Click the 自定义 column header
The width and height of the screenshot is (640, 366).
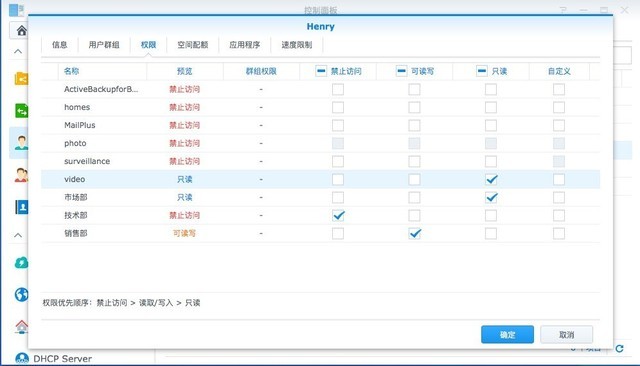[559, 71]
